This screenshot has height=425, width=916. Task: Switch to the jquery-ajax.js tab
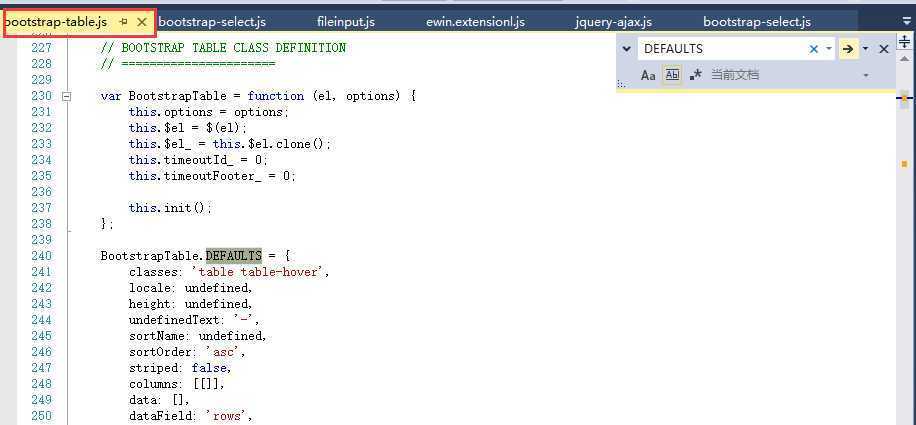[x=613, y=22]
